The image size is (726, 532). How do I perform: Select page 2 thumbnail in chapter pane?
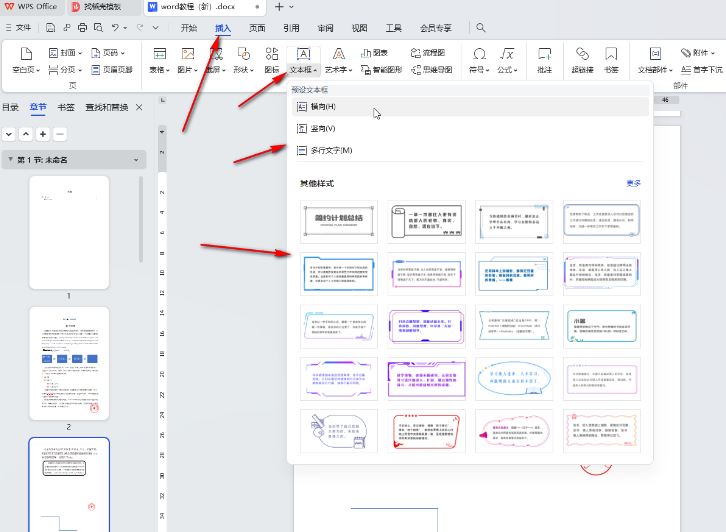[x=69, y=363]
